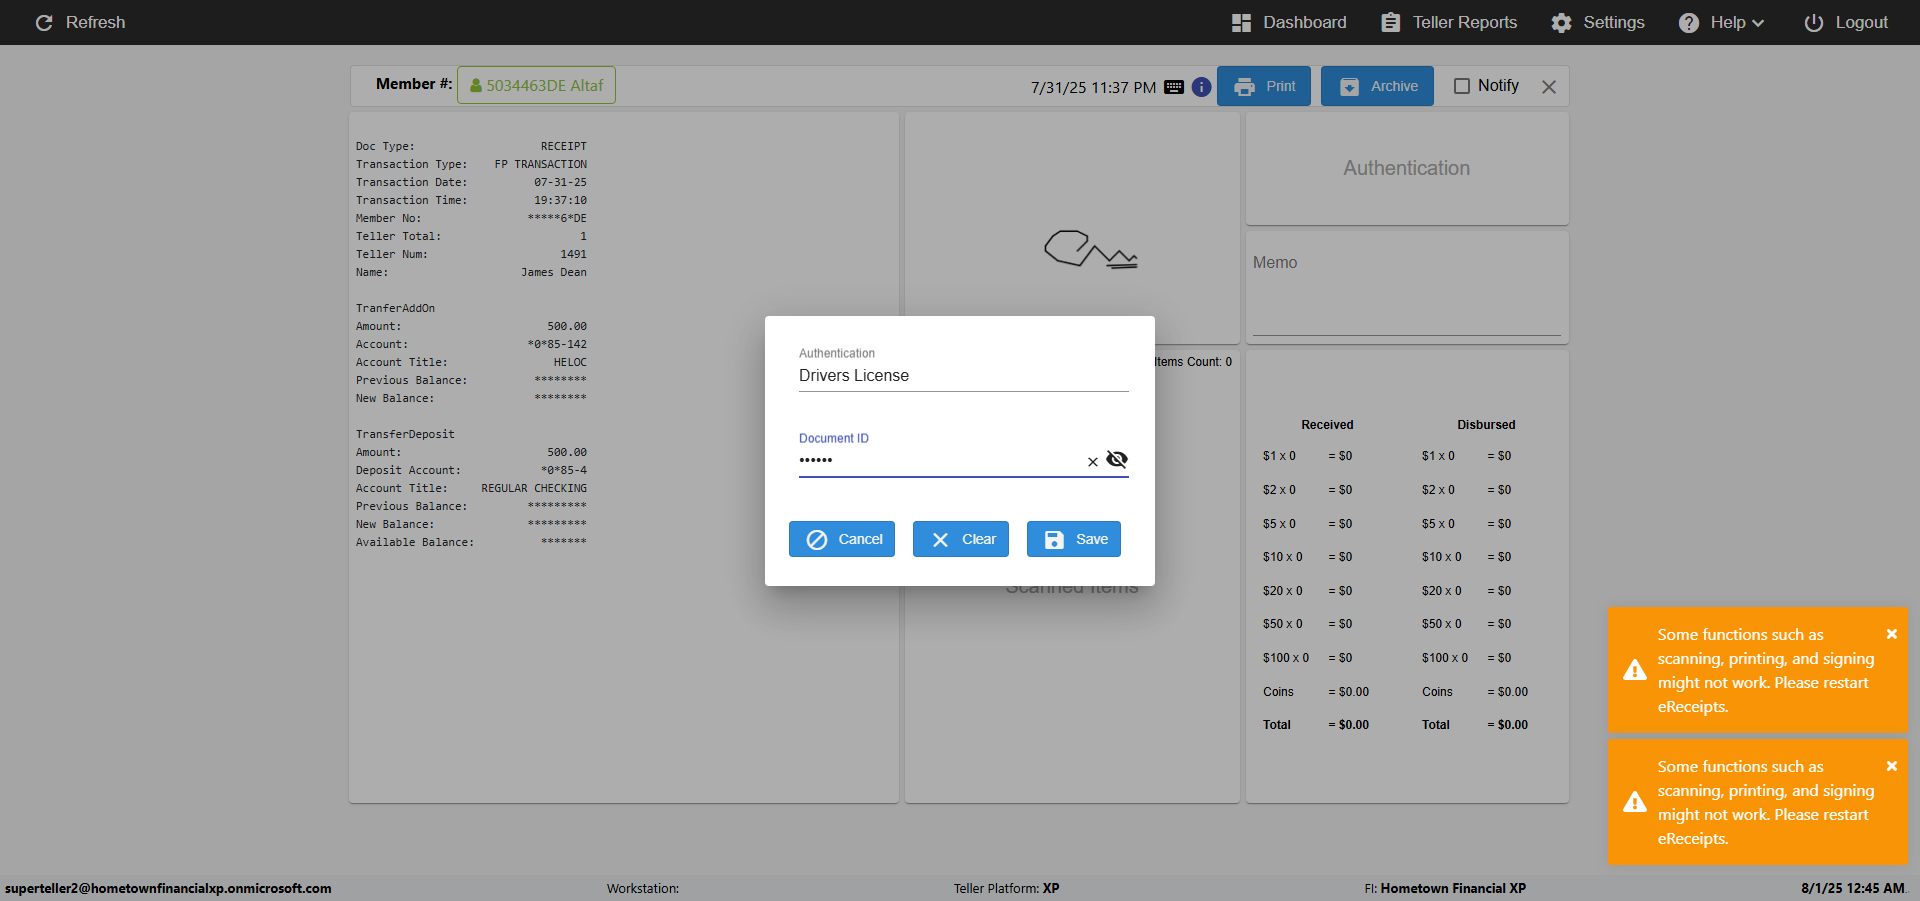Image resolution: width=1920 pixels, height=901 pixels.
Task: Click the Dashboard grid icon
Action: (1241, 23)
